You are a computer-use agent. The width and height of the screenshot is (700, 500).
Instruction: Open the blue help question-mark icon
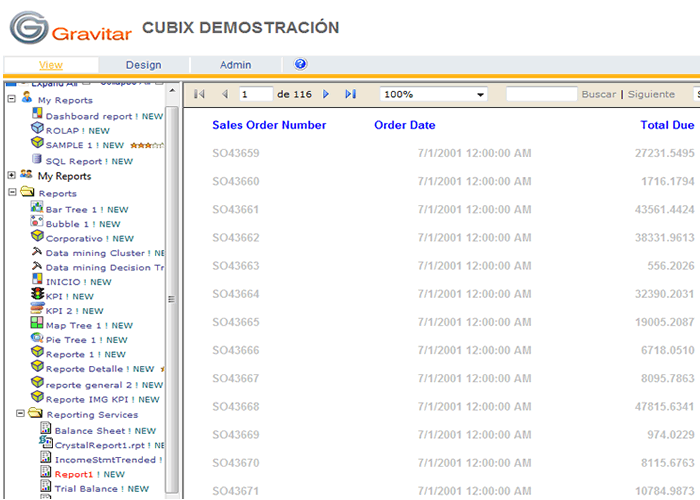pyautogui.click(x=300, y=64)
